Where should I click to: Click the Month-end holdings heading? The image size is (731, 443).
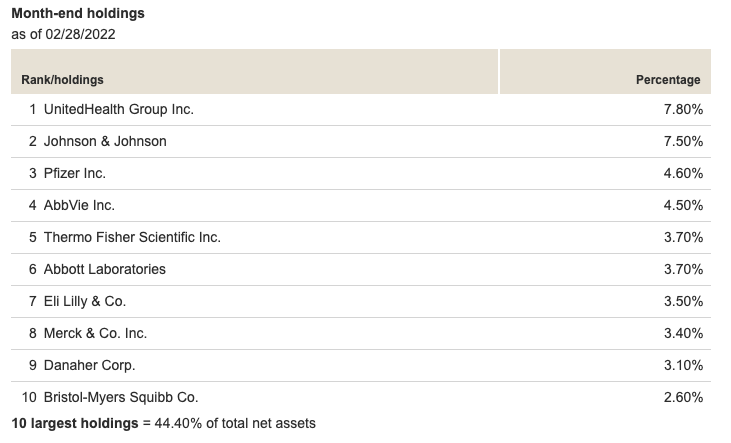click(x=78, y=13)
